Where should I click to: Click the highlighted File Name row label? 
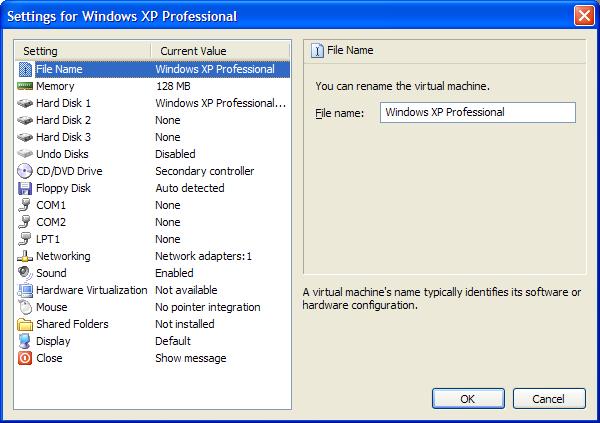[x=59, y=69]
